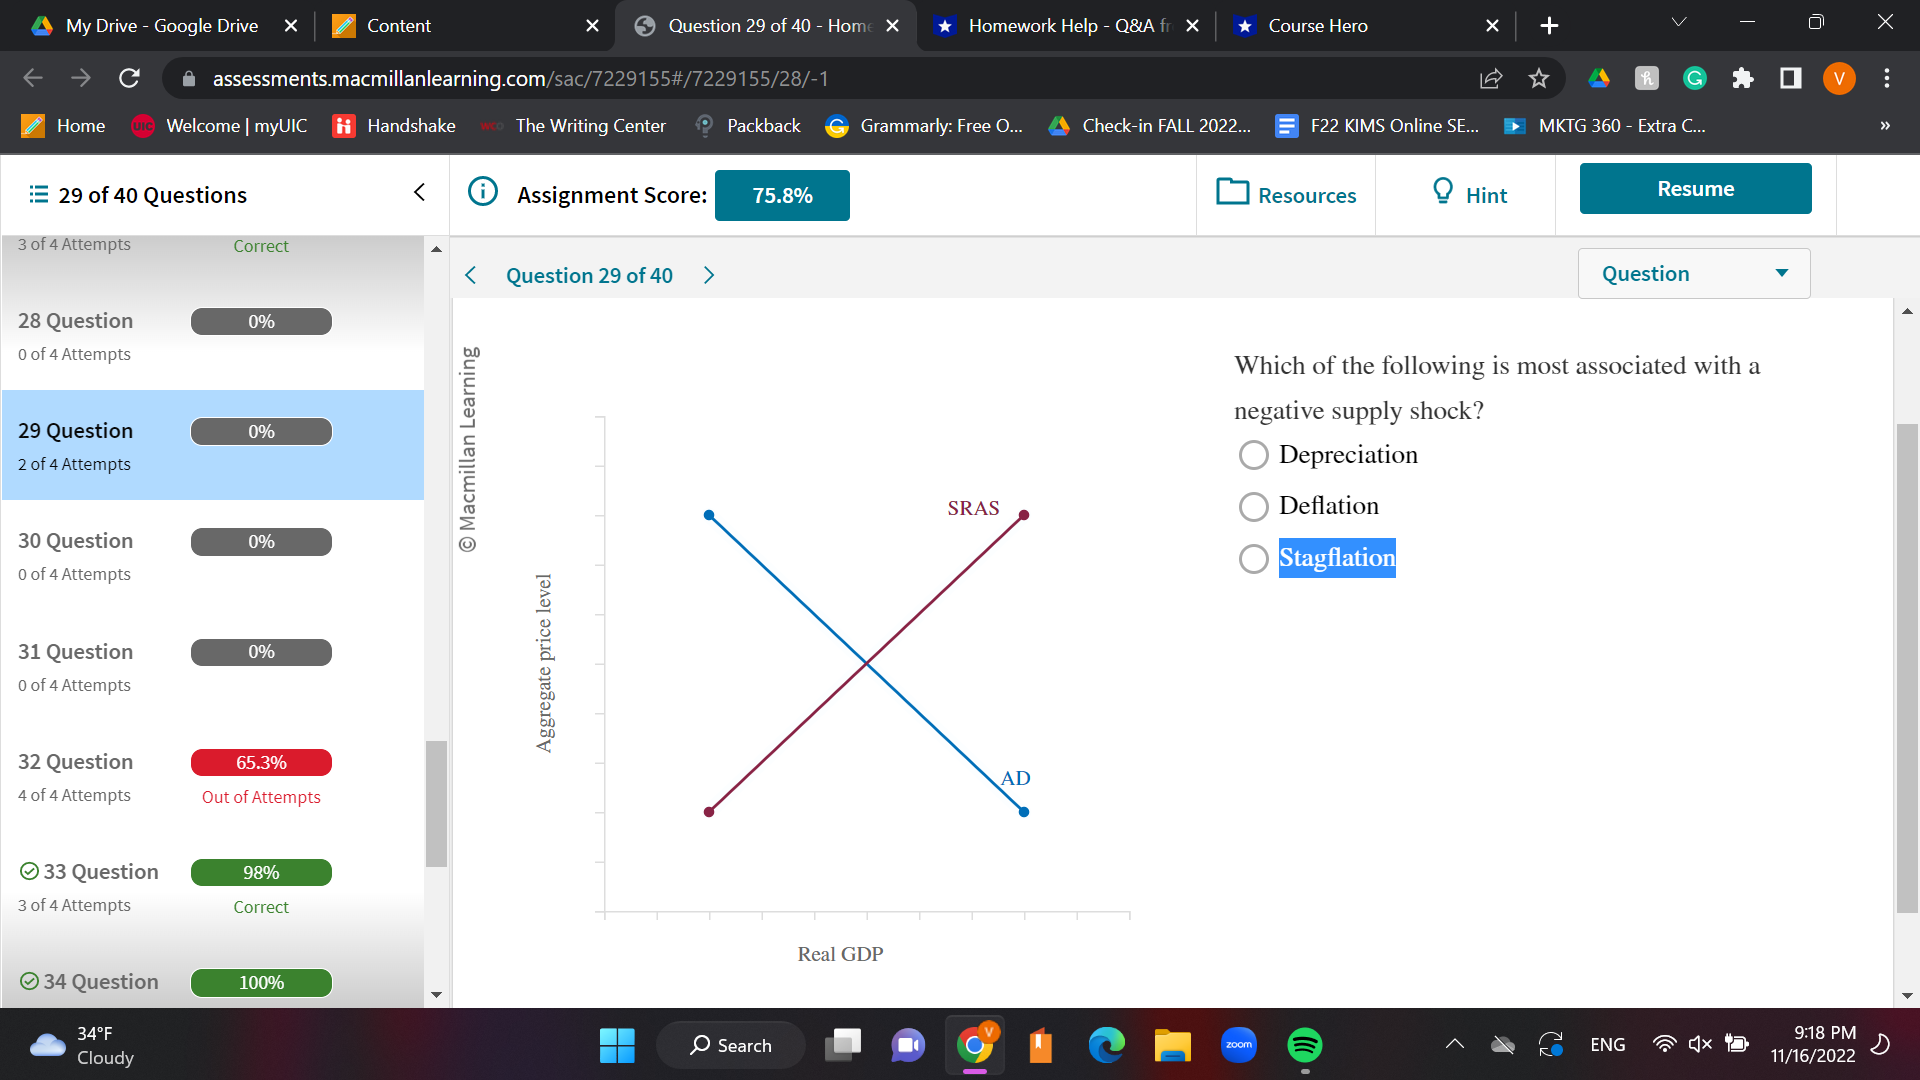The height and width of the screenshot is (1080, 1920).
Task: Bookmark page with the star icon
Action: 1538,78
